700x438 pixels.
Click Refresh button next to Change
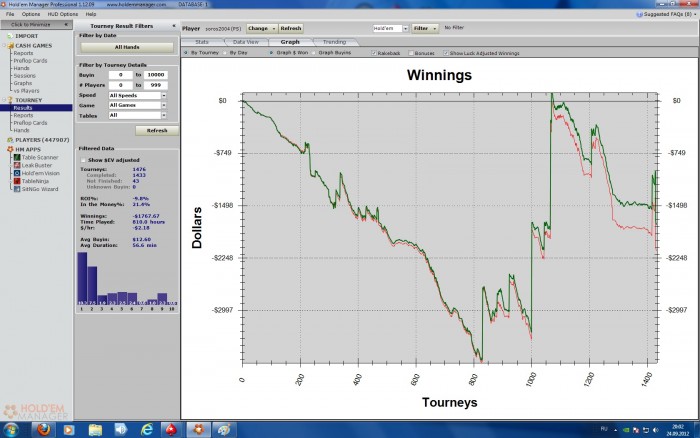click(291, 28)
